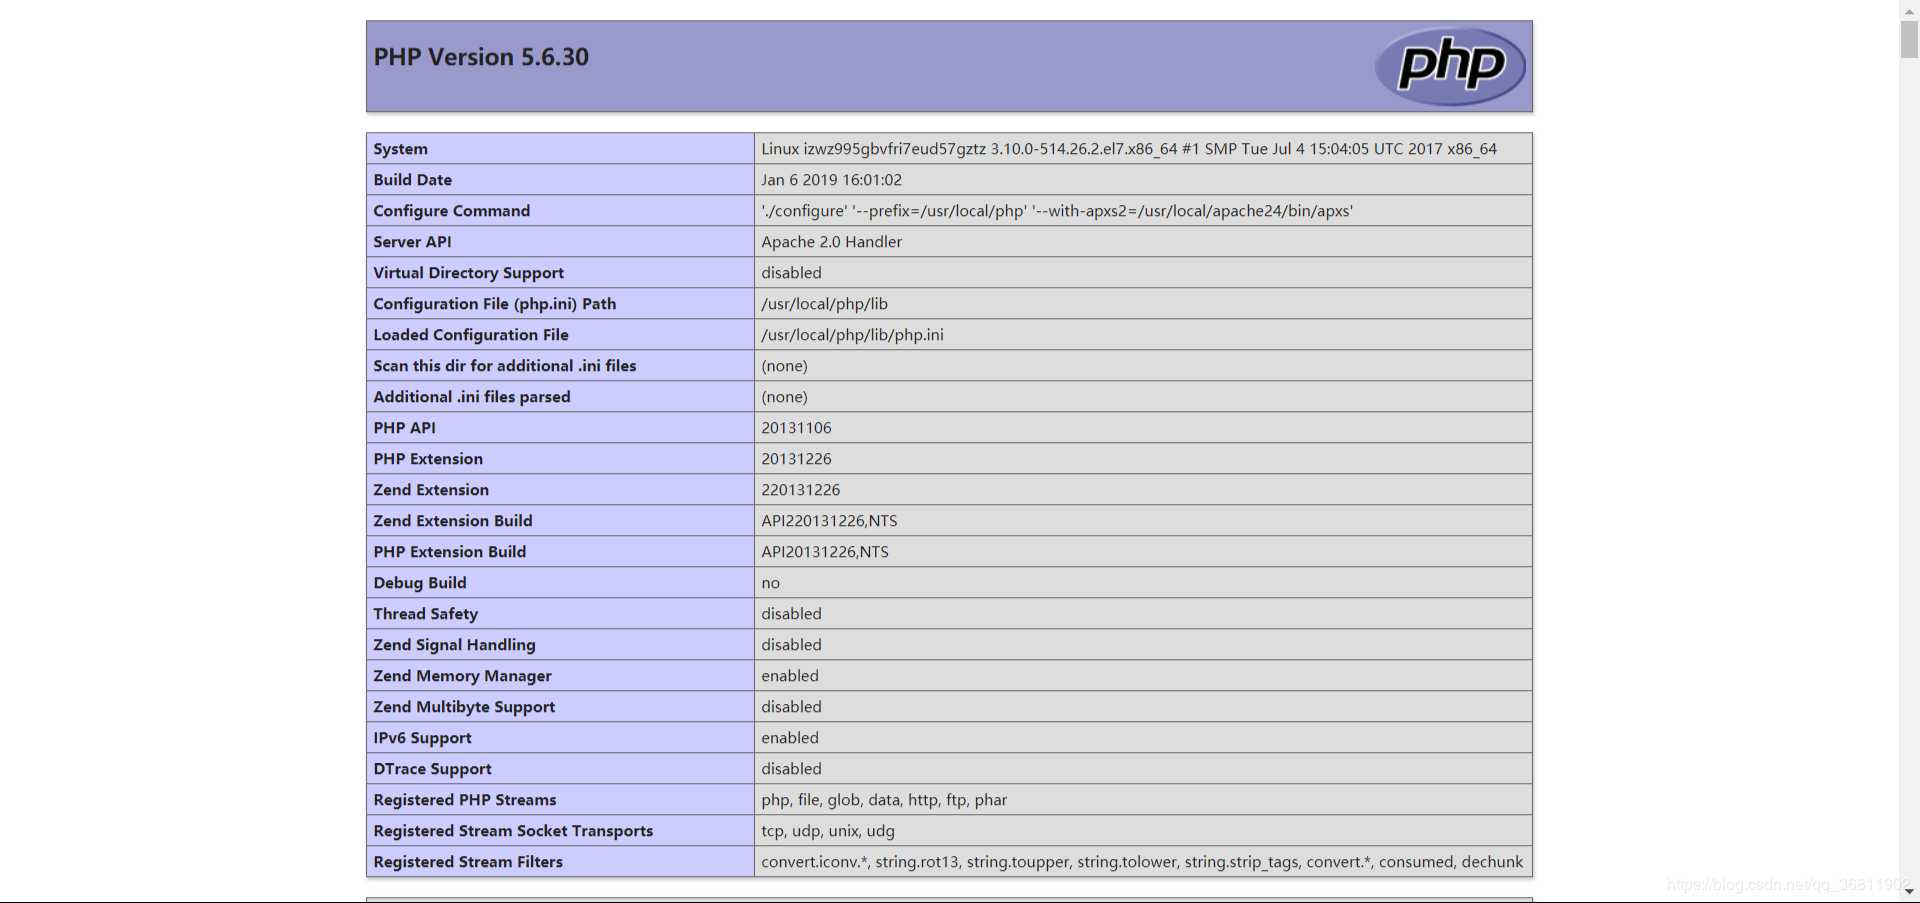This screenshot has height=903, width=1920.
Task: Select Configuration File (php.ini) Path label
Action: (x=495, y=304)
